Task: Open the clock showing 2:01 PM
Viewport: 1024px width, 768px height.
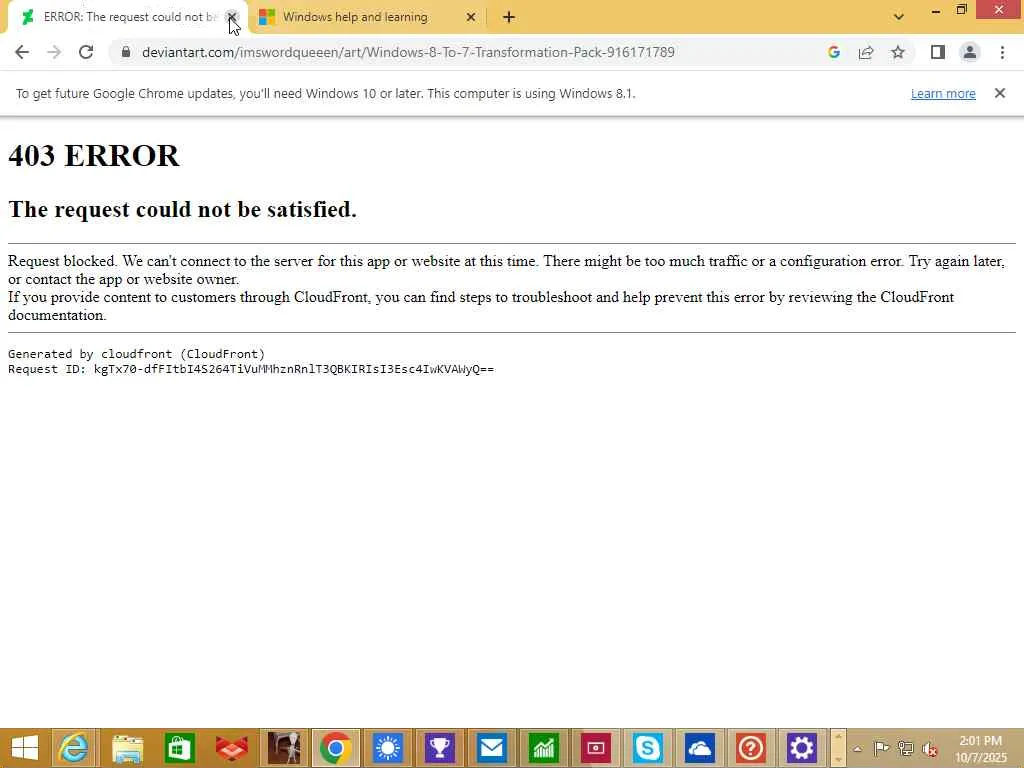Action: coord(980,749)
